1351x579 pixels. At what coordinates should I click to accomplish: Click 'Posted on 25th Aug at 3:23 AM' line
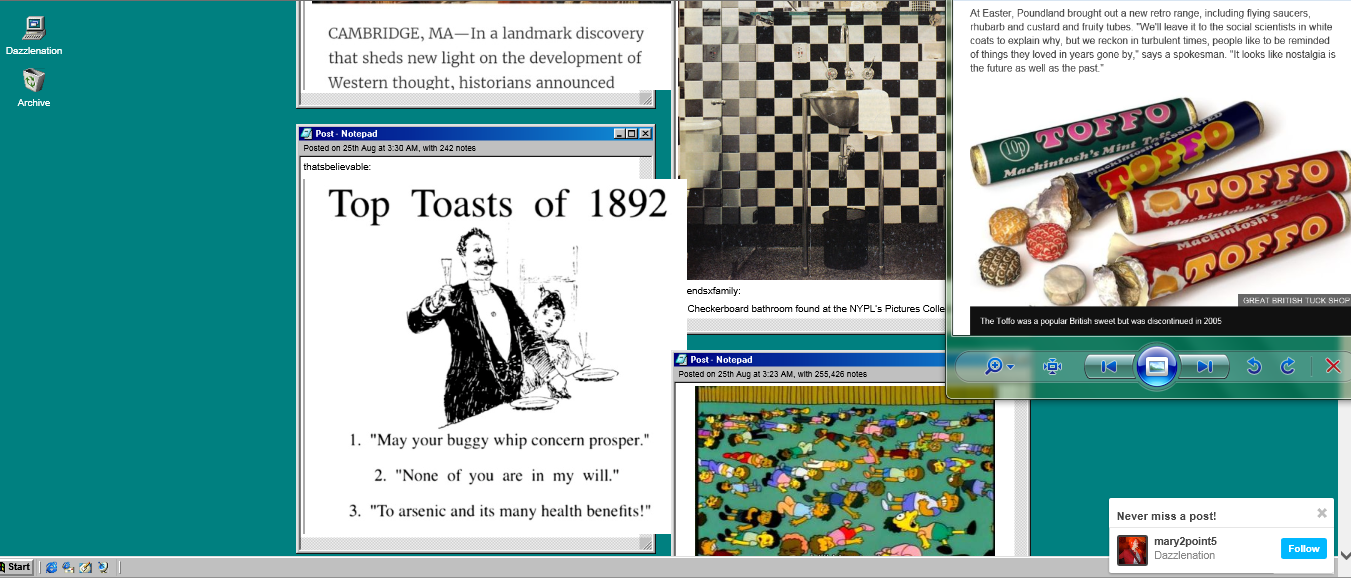coord(772,374)
